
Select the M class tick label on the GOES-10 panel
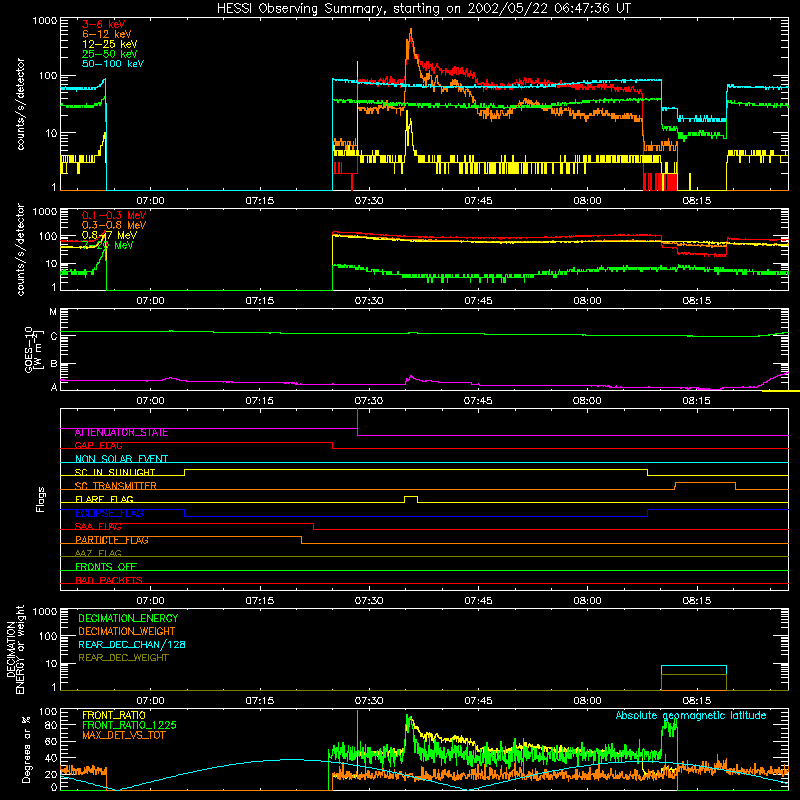pos(53,312)
